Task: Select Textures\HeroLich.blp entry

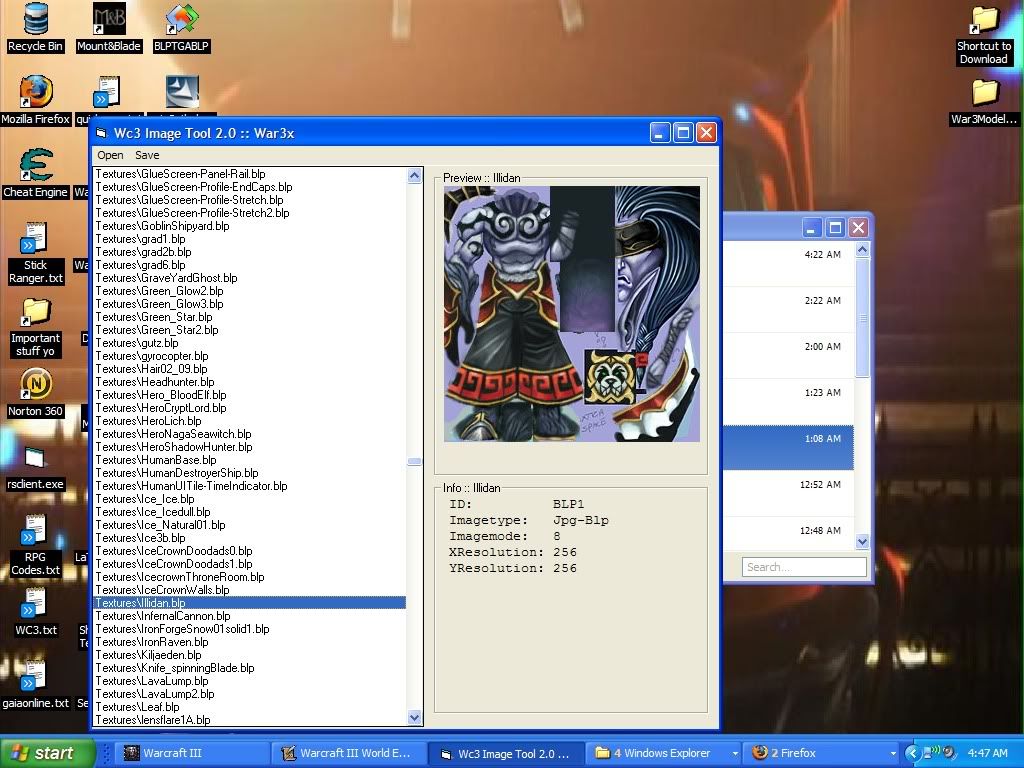Action: pos(250,421)
